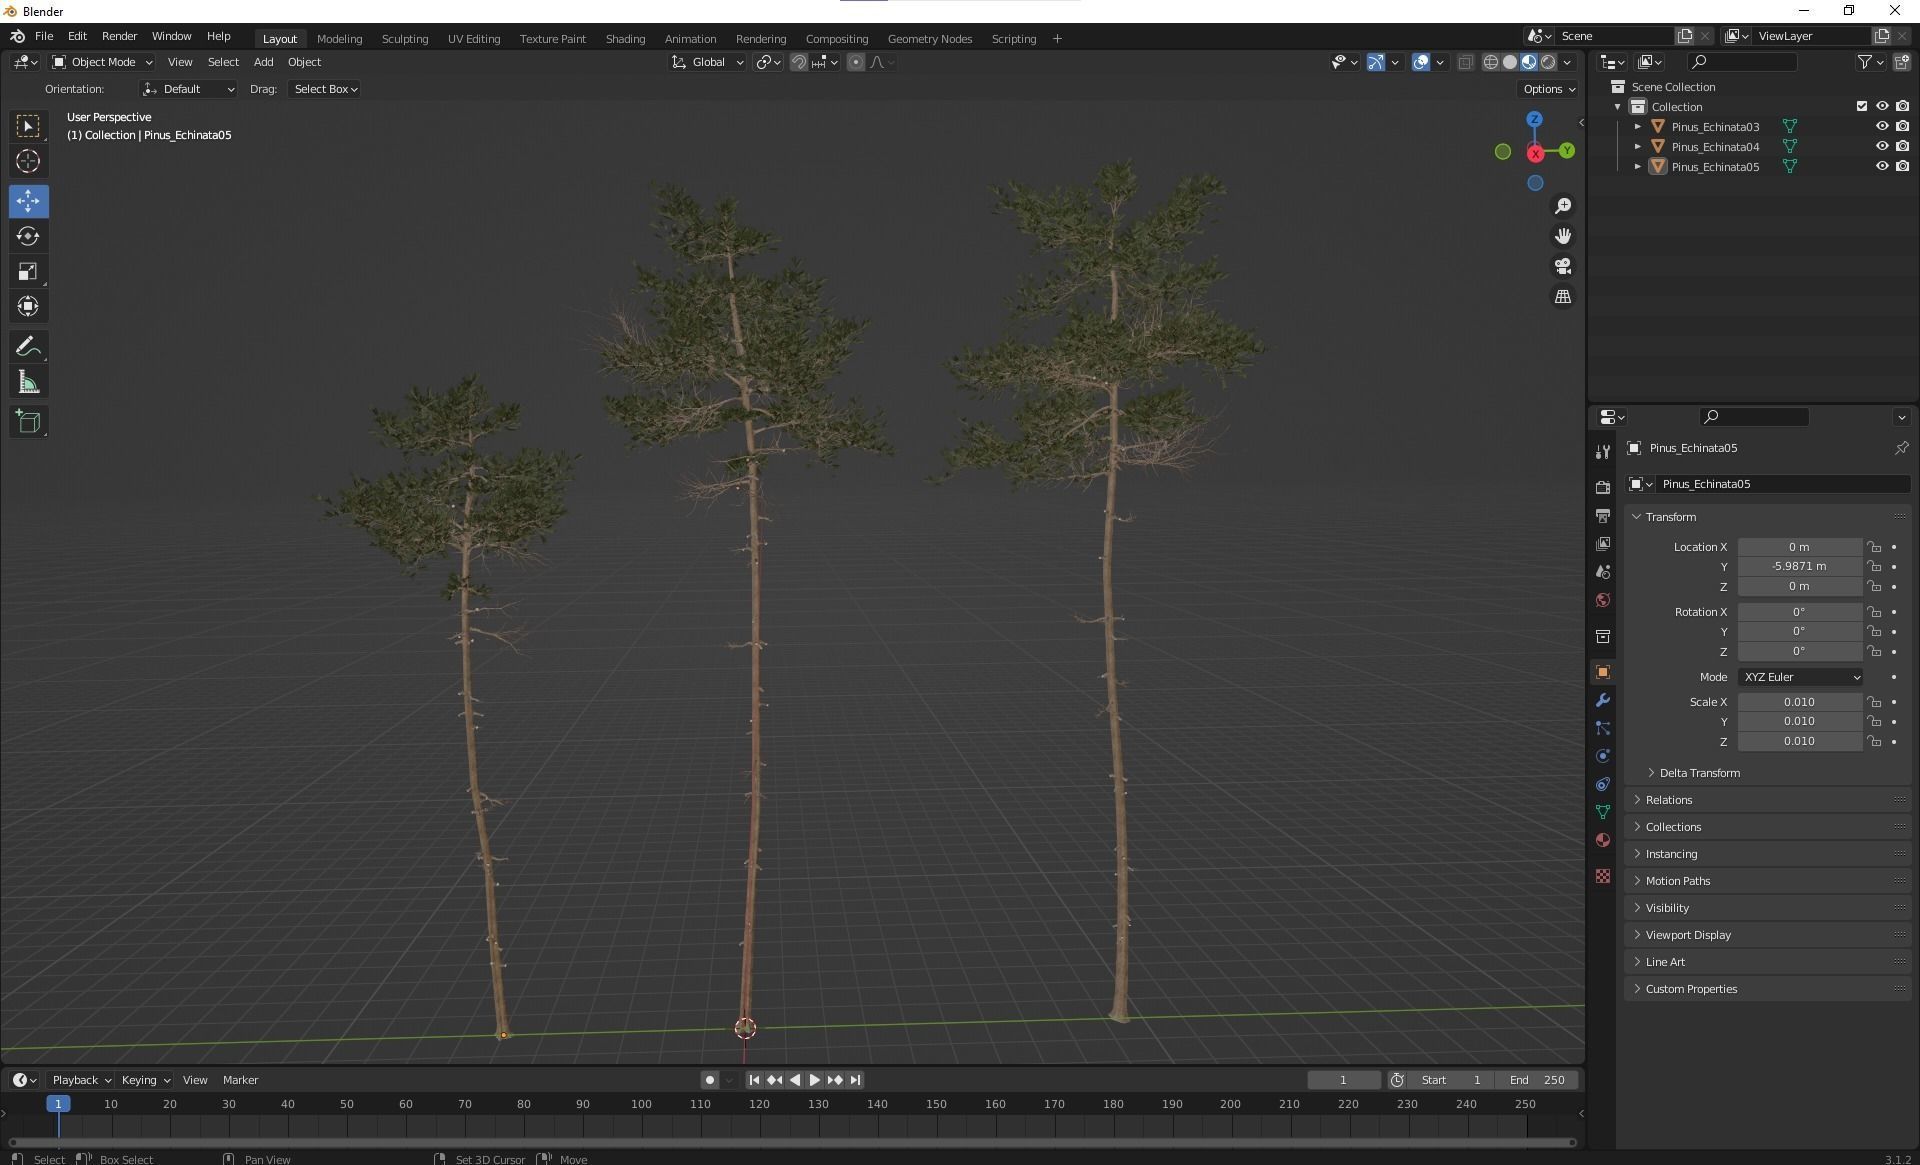Viewport: 1920px width, 1165px height.
Task: Select the Measure tool
Action: pos(28,382)
